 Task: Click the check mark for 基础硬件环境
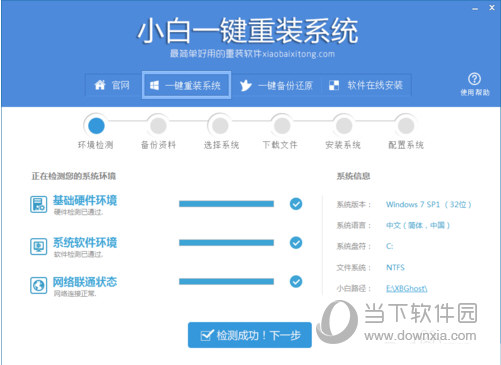pyautogui.click(x=296, y=204)
